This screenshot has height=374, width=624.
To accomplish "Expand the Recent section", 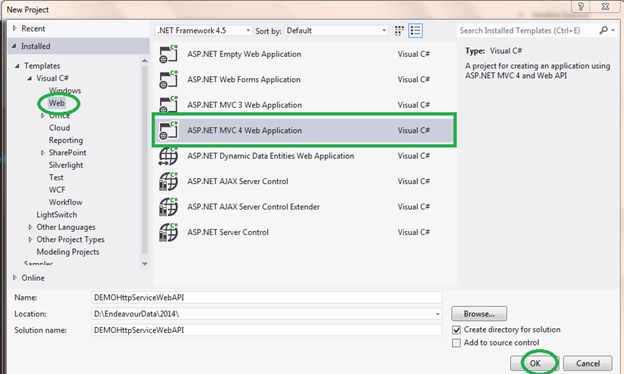I will (x=15, y=28).
